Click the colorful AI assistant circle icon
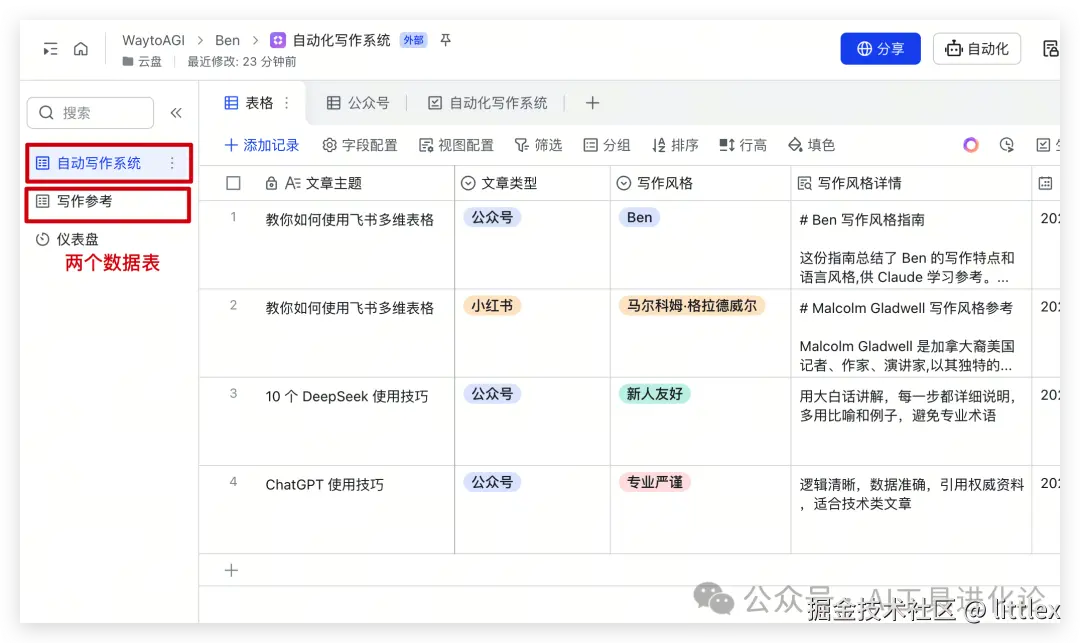 click(970, 145)
